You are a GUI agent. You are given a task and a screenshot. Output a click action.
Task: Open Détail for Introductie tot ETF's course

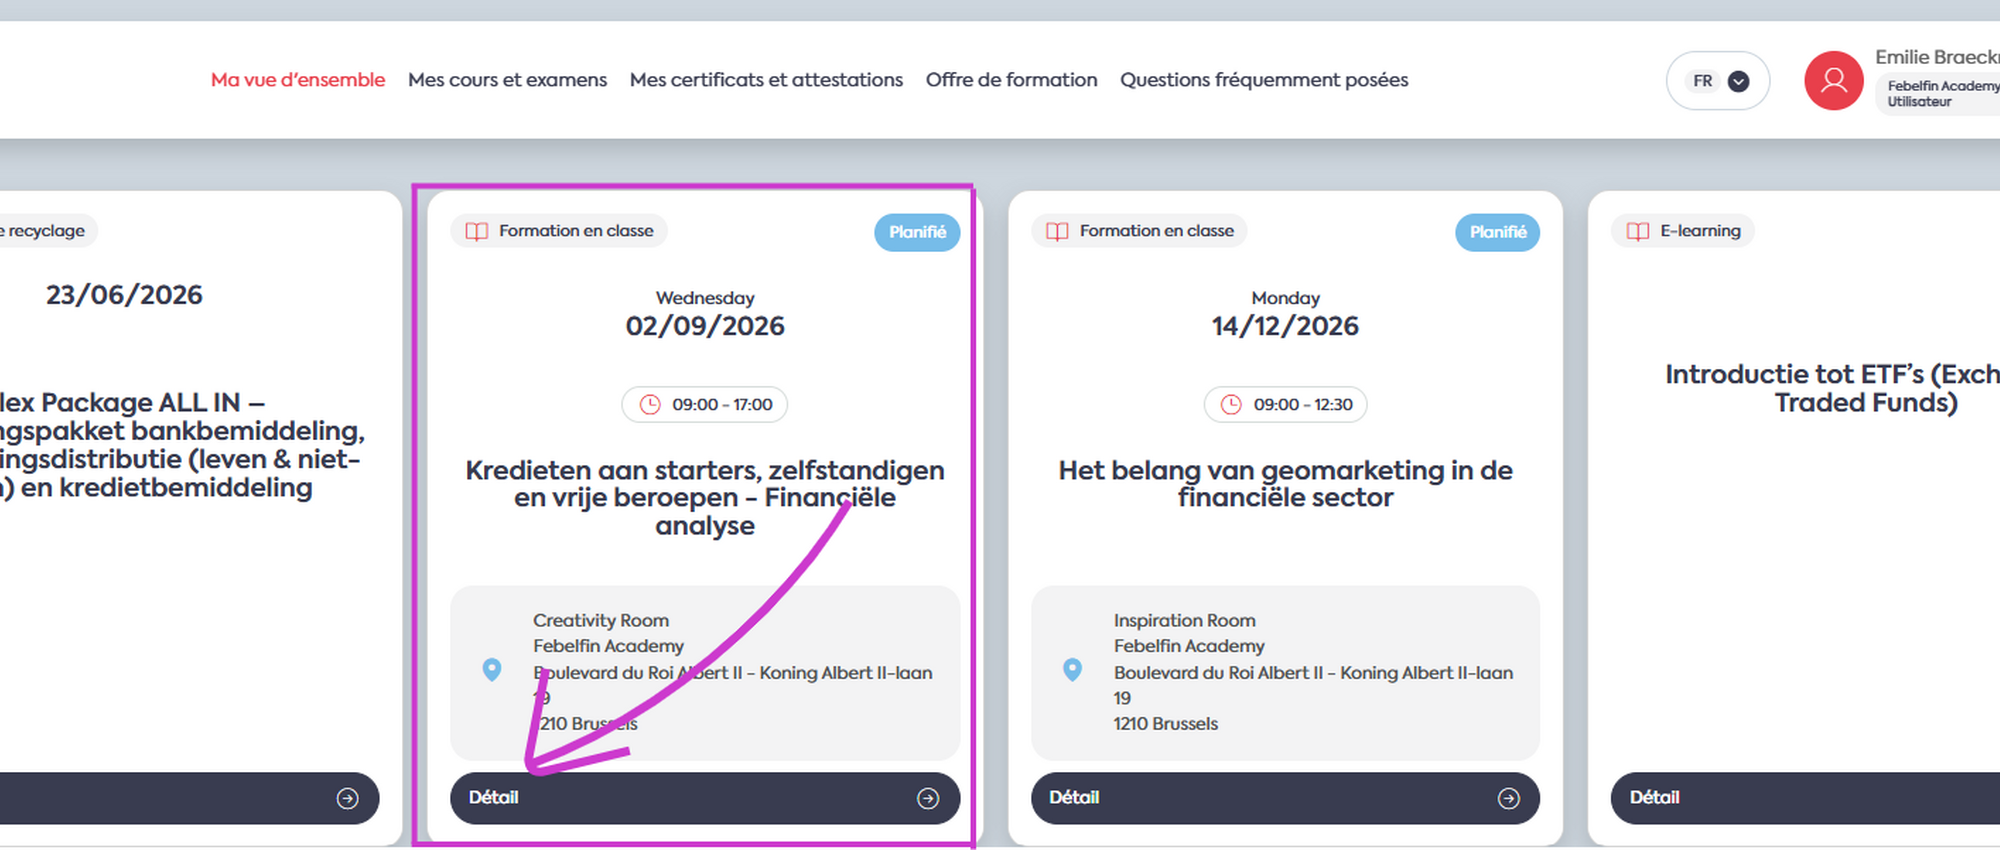click(1805, 798)
